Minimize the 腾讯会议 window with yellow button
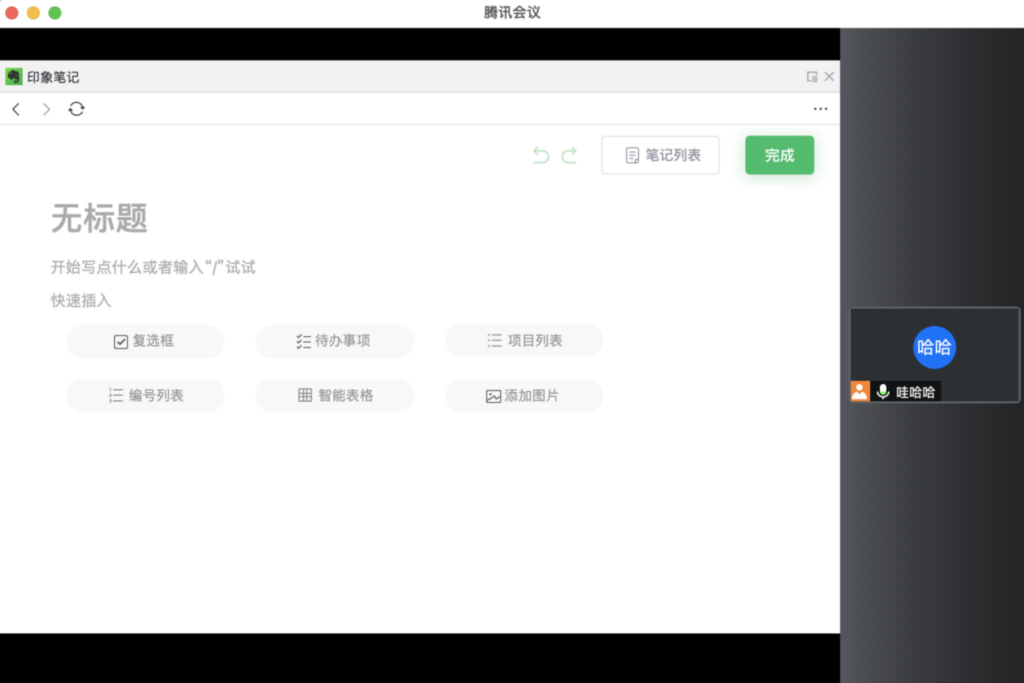Viewport: 1024px width, 683px height. 33,12
